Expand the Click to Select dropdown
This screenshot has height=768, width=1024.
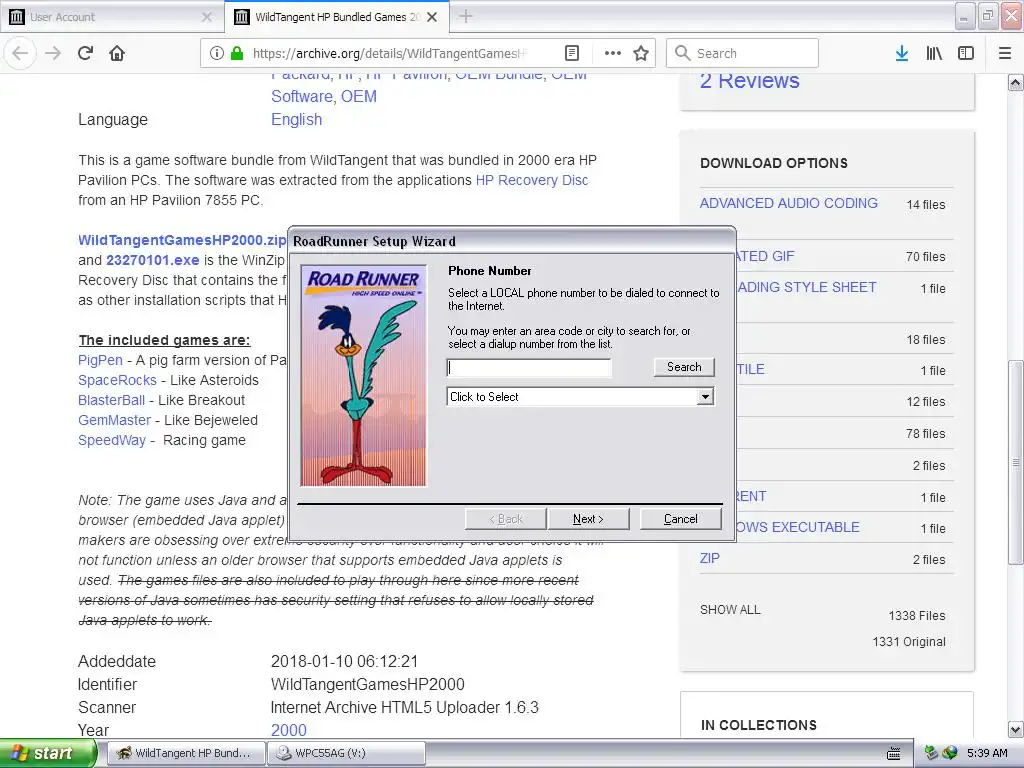coord(705,396)
